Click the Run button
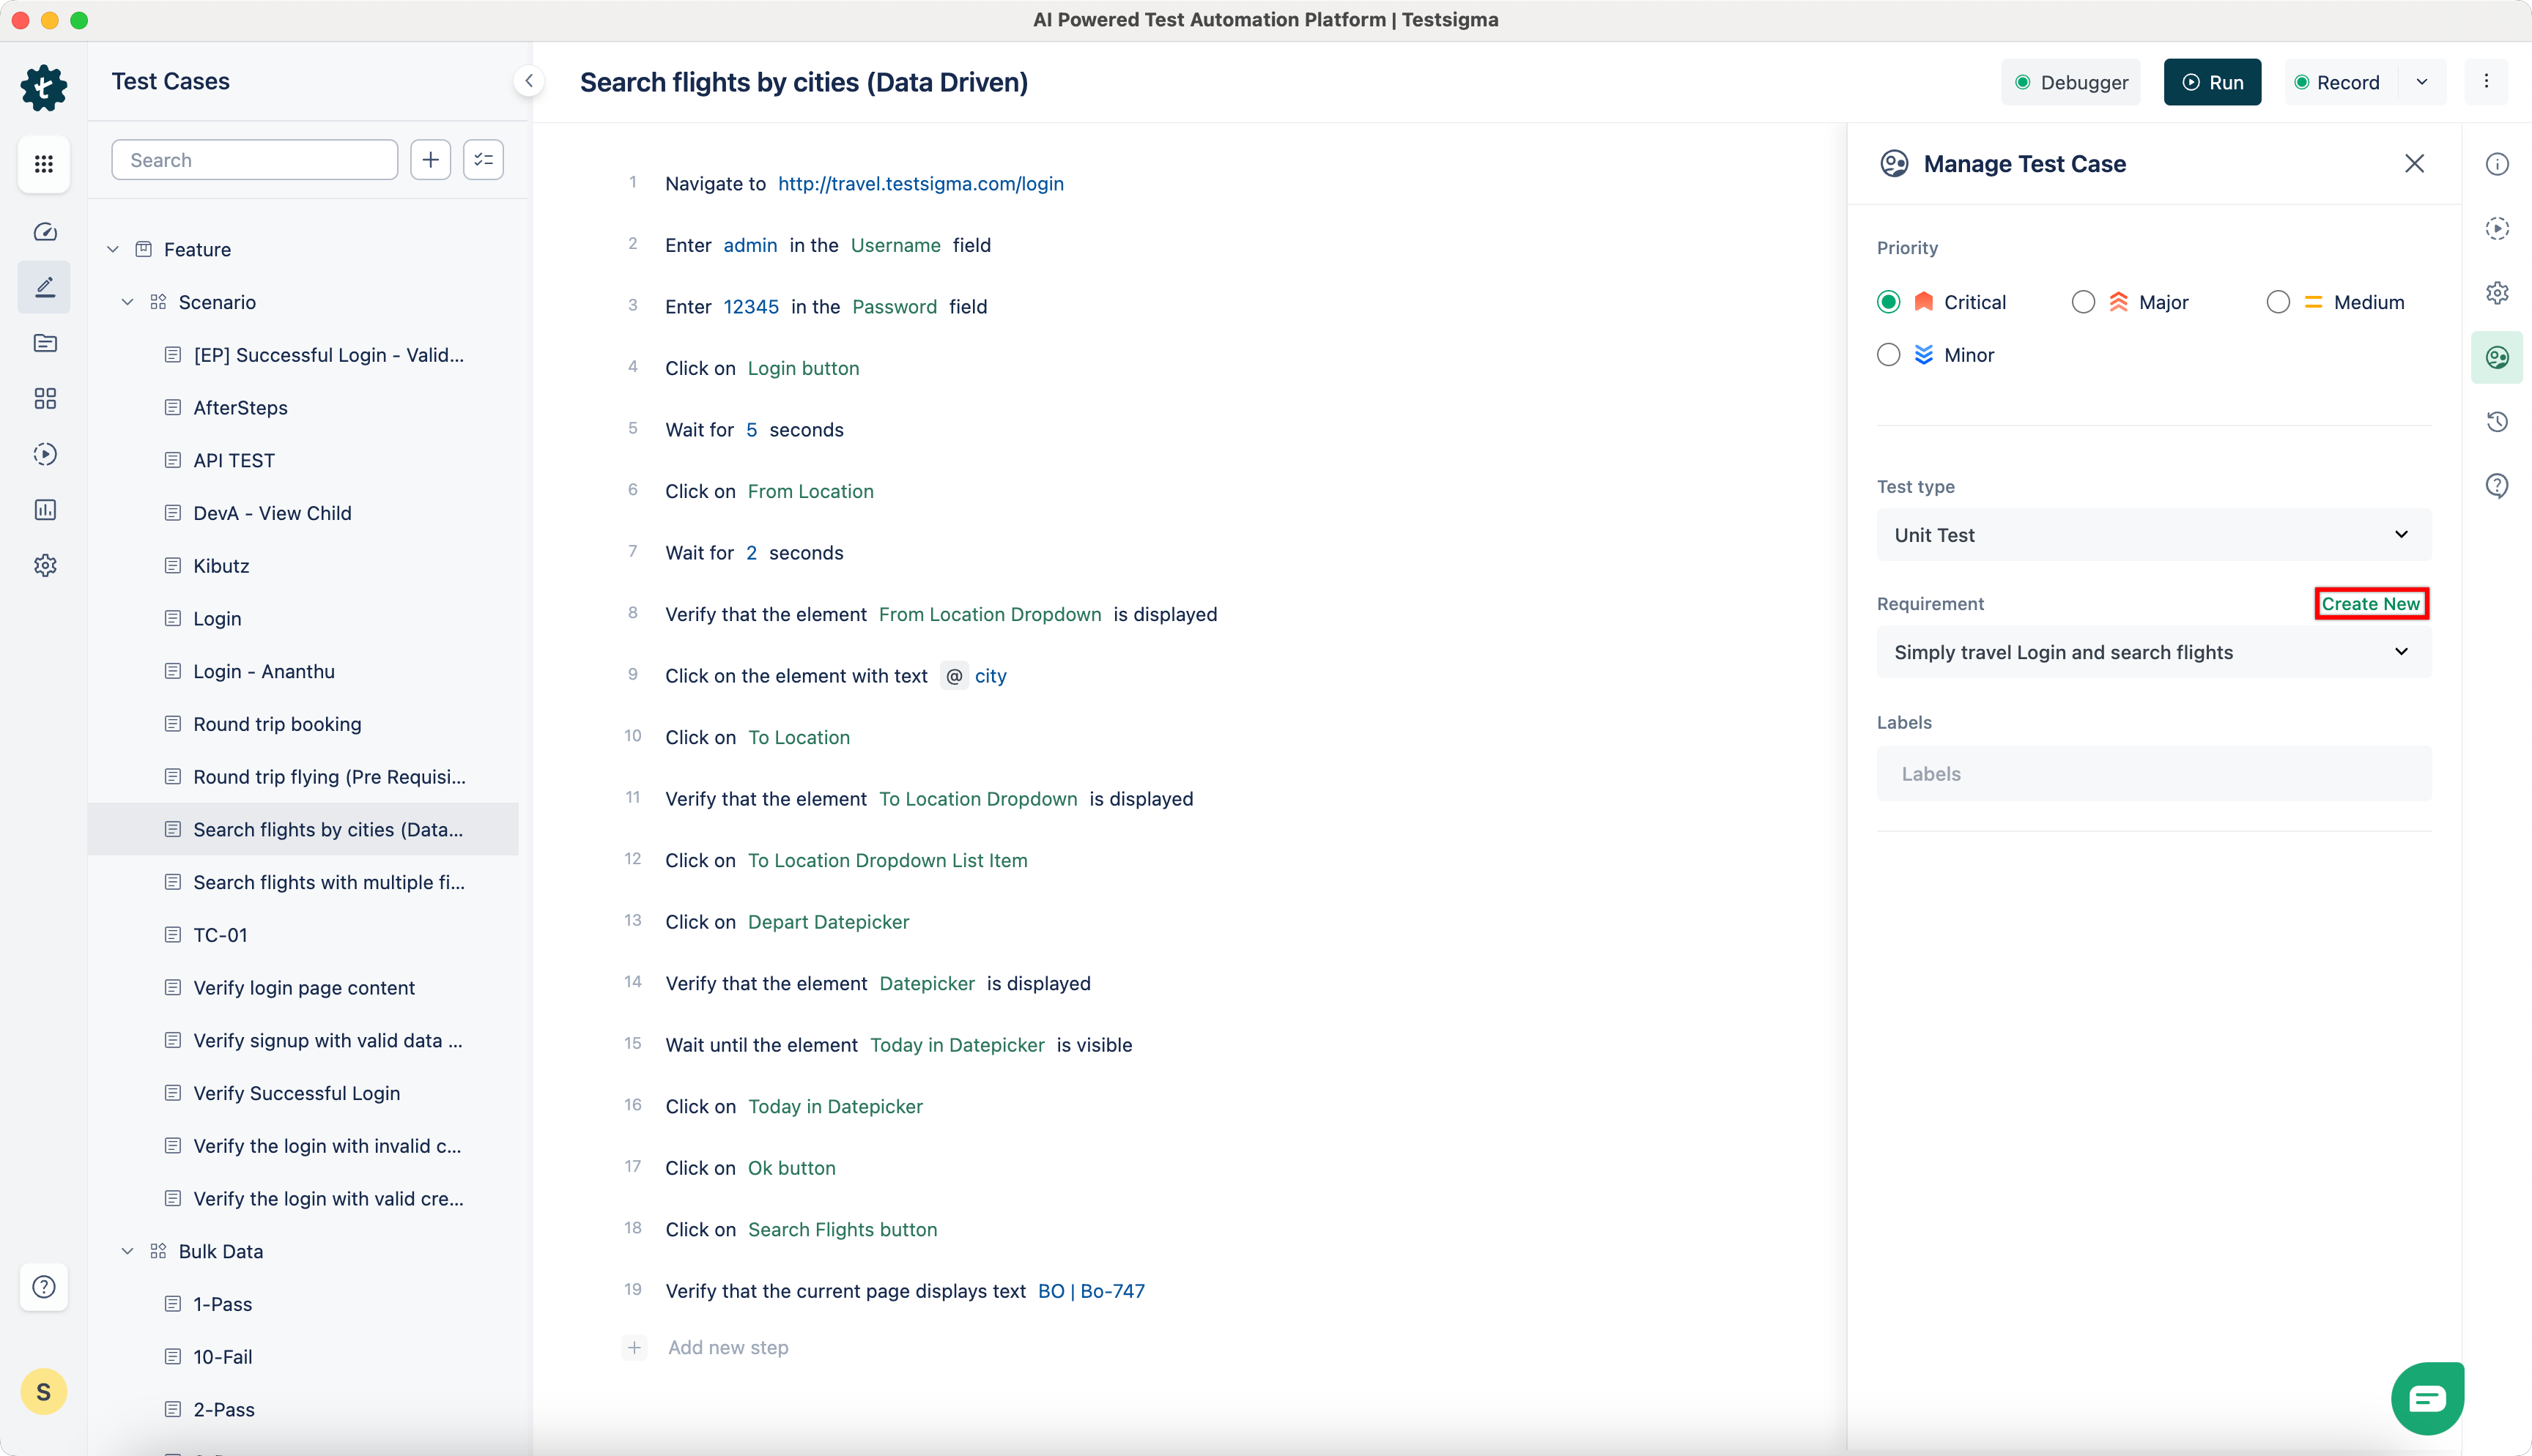This screenshot has height=1456, width=2532. [x=2212, y=82]
